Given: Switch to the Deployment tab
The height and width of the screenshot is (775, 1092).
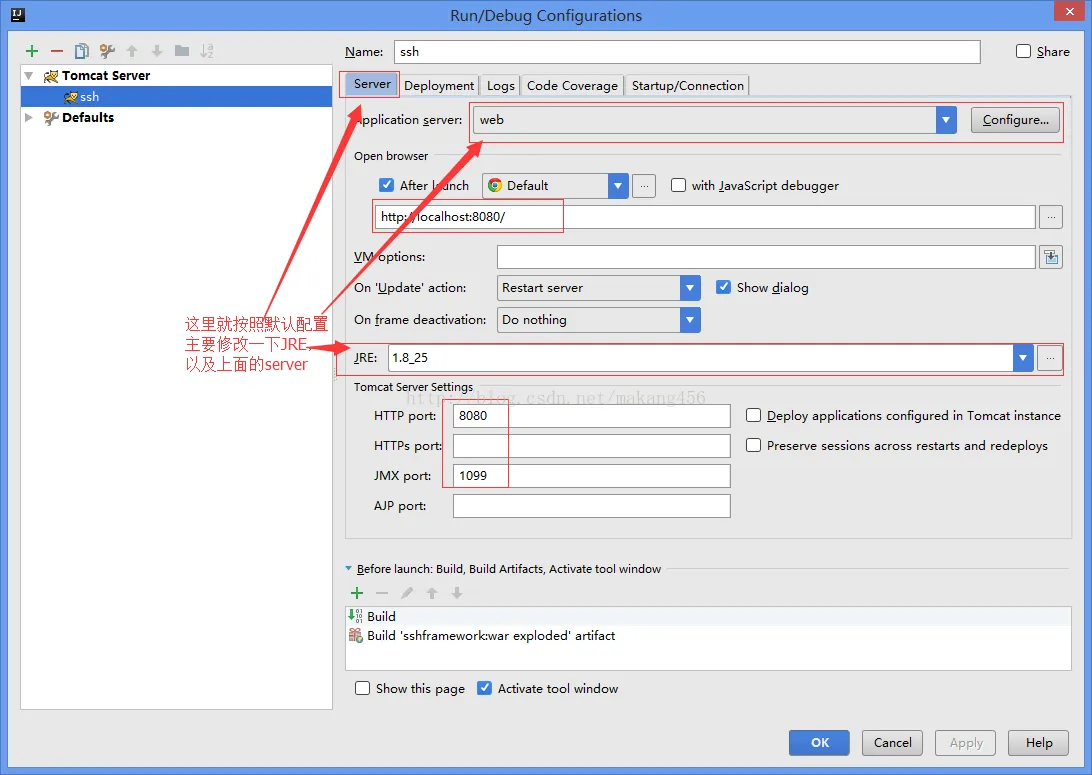Looking at the screenshot, I should coord(439,86).
